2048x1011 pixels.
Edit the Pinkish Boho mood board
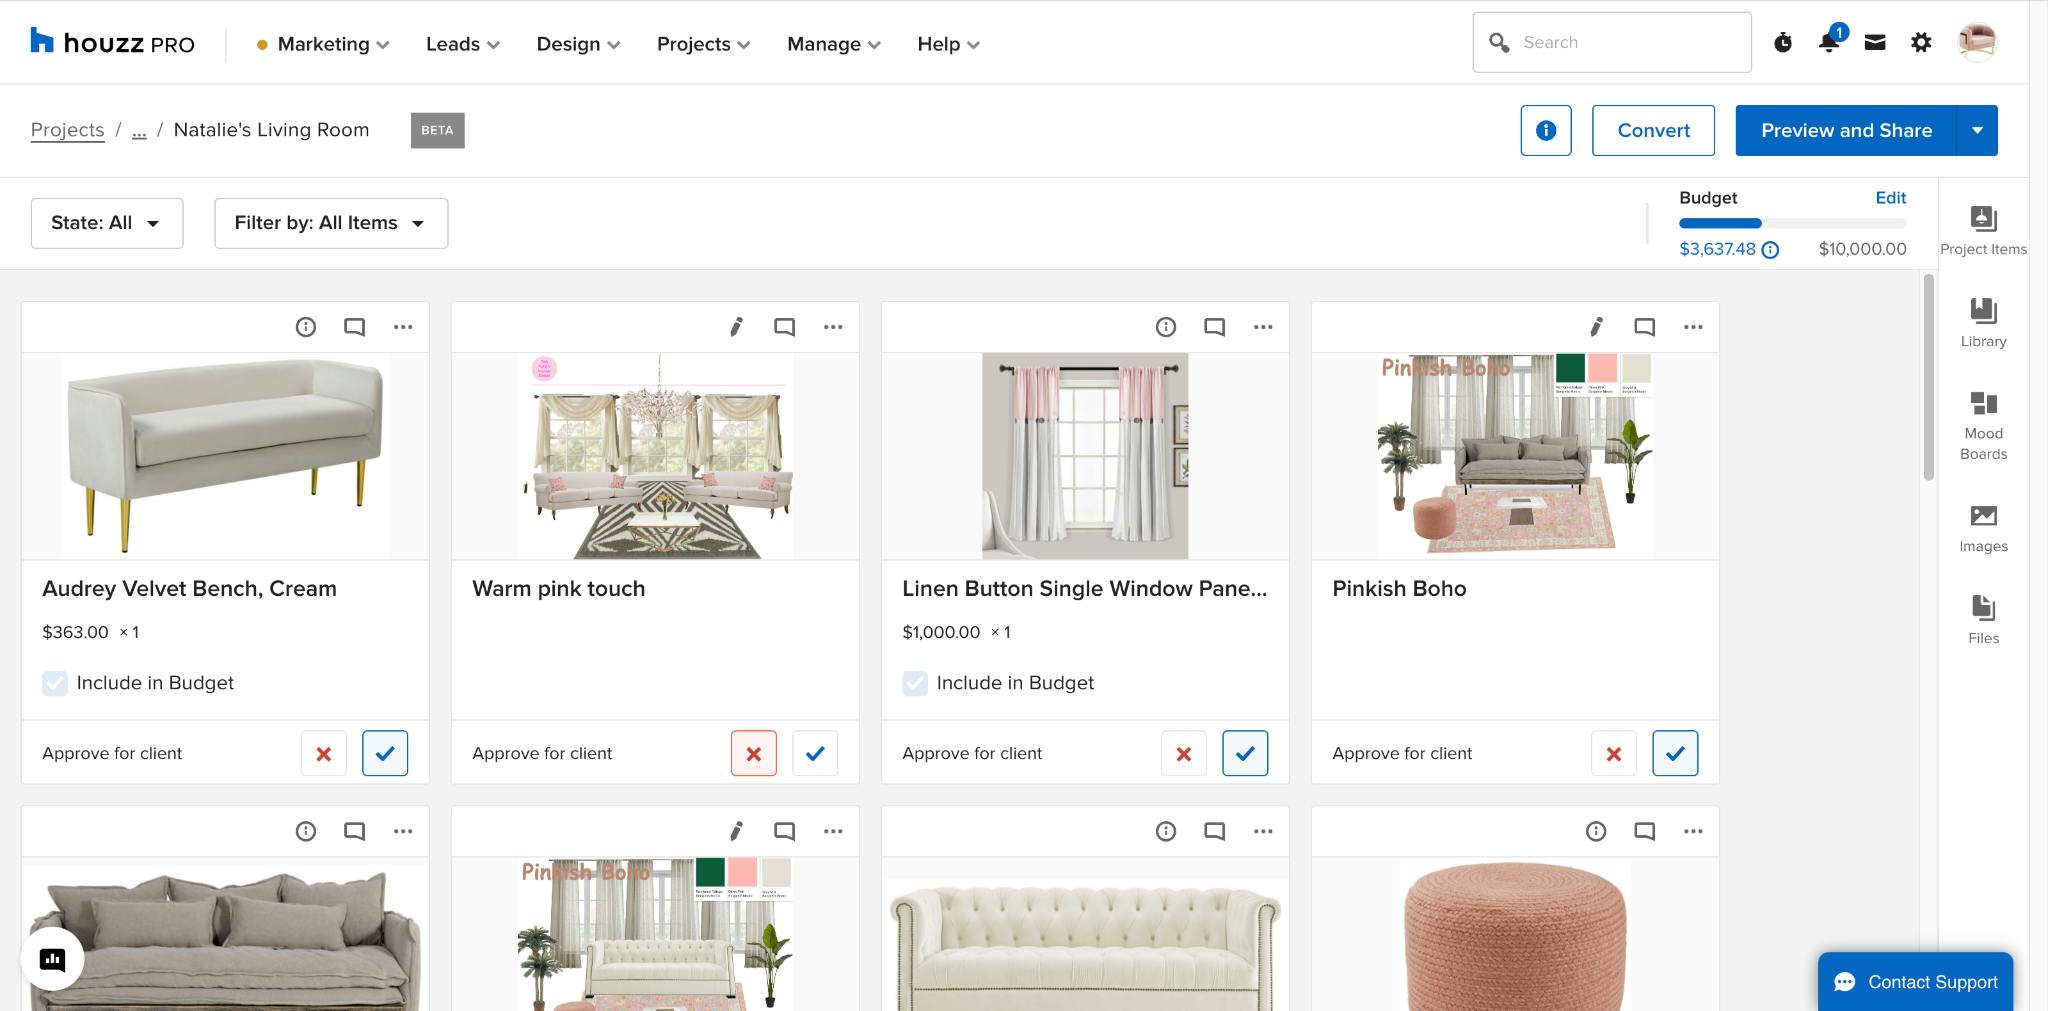click(x=1596, y=327)
